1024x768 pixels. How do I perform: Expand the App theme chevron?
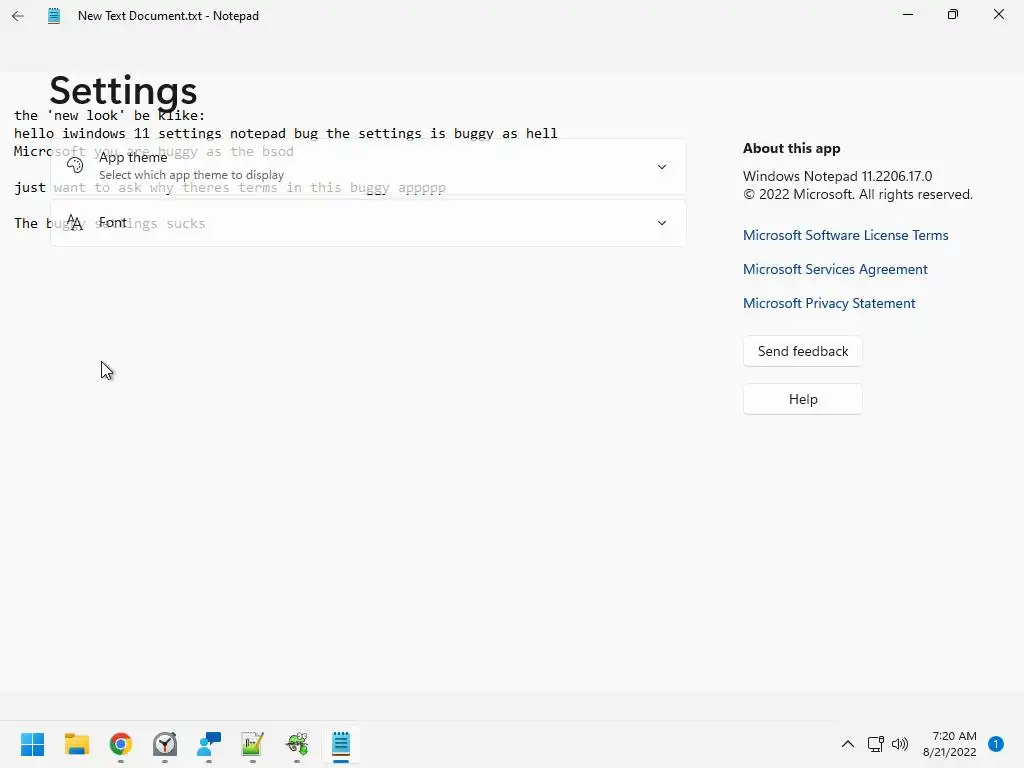point(662,167)
